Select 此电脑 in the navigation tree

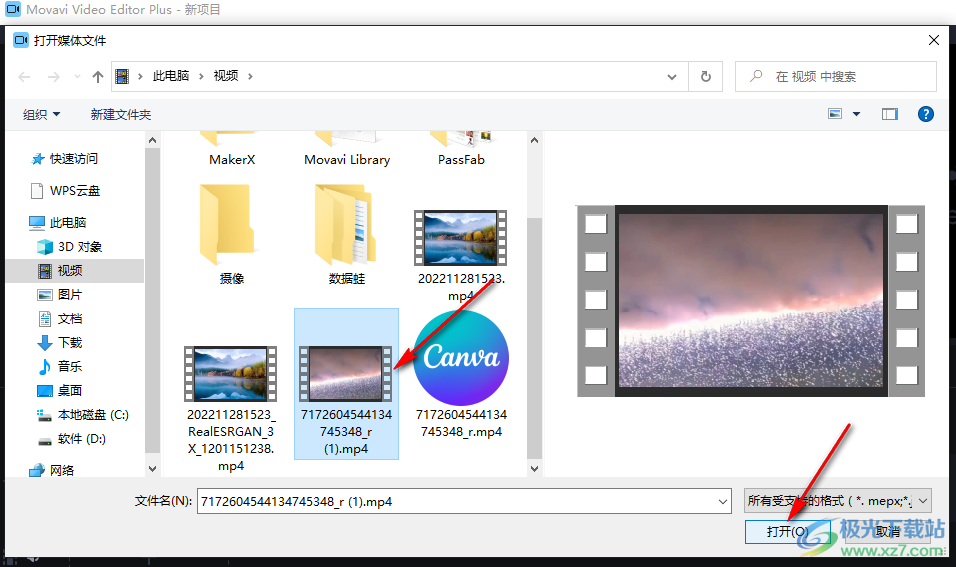coord(58,223)
